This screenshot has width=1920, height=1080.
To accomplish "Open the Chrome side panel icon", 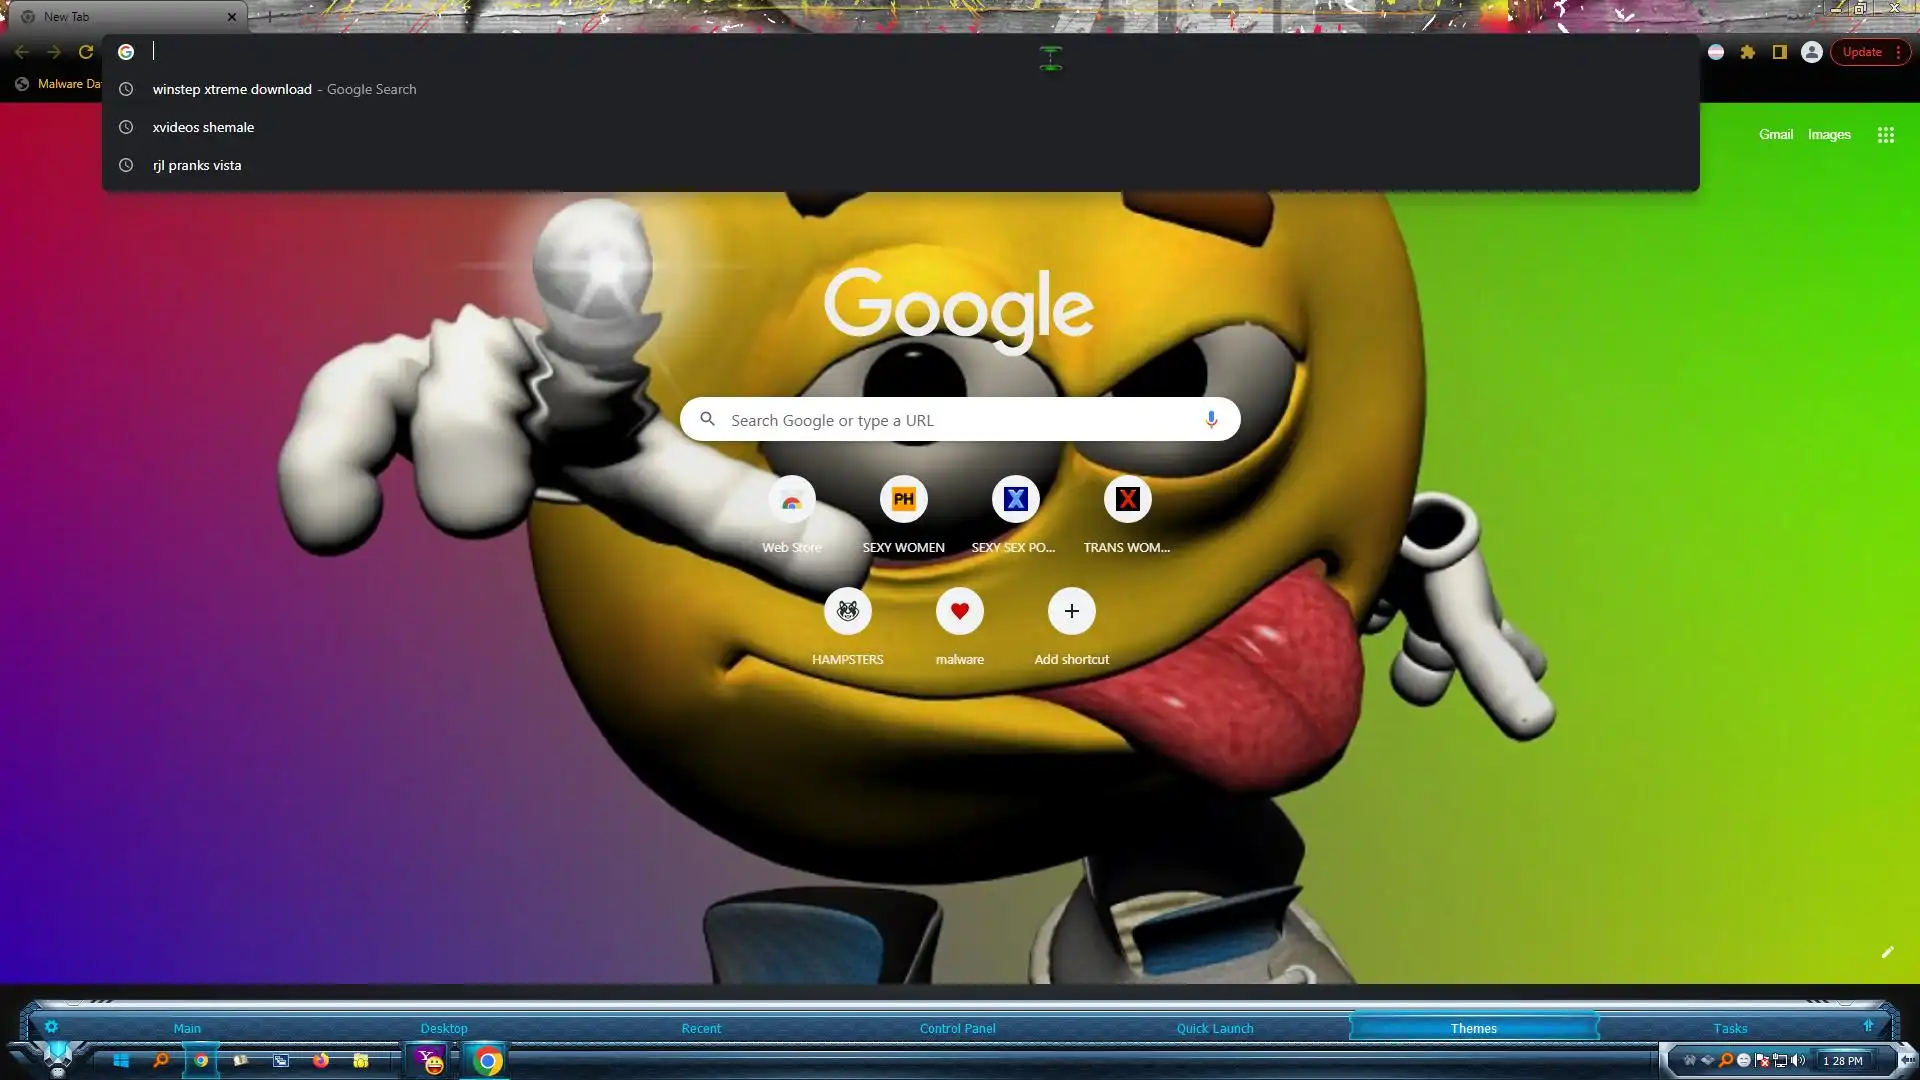I will [x=1779, y=52].
